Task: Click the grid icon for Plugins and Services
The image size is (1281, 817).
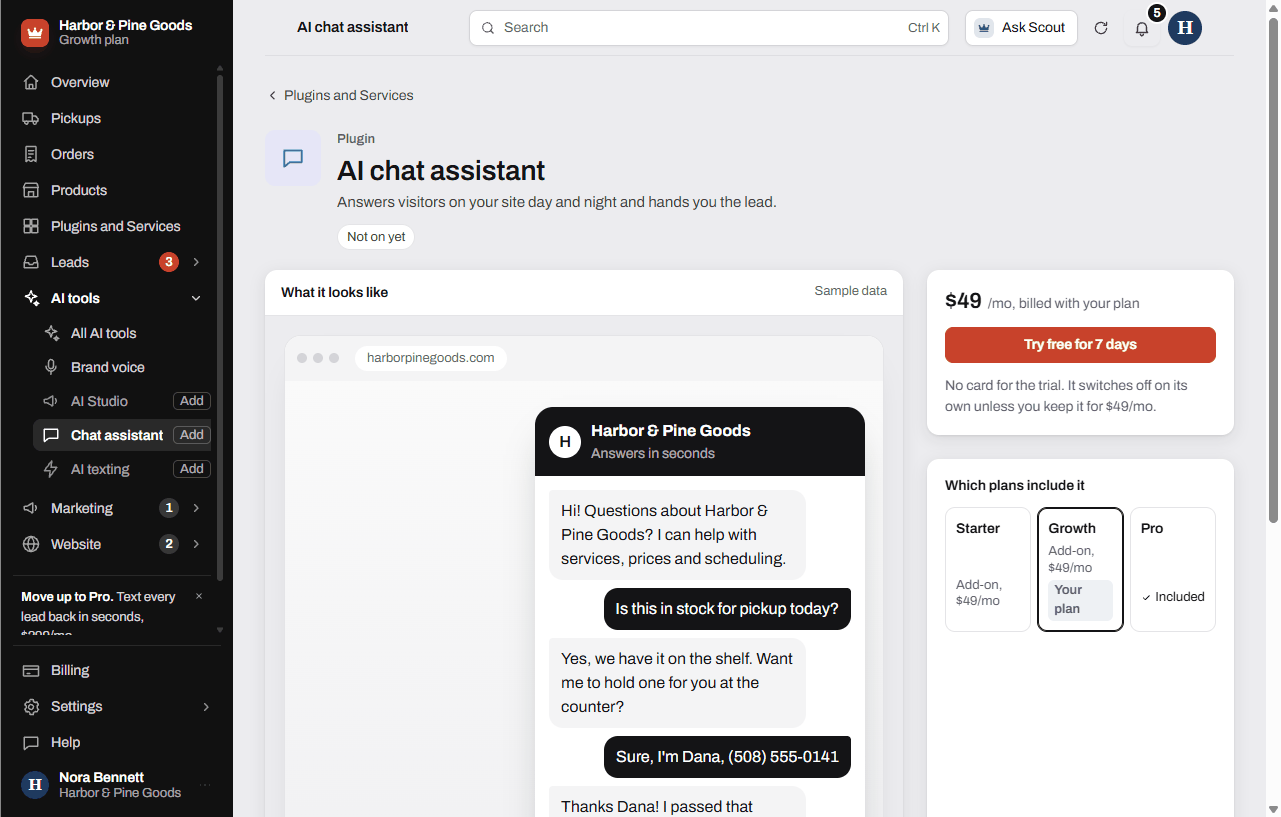Action: [x=31, y=226]
